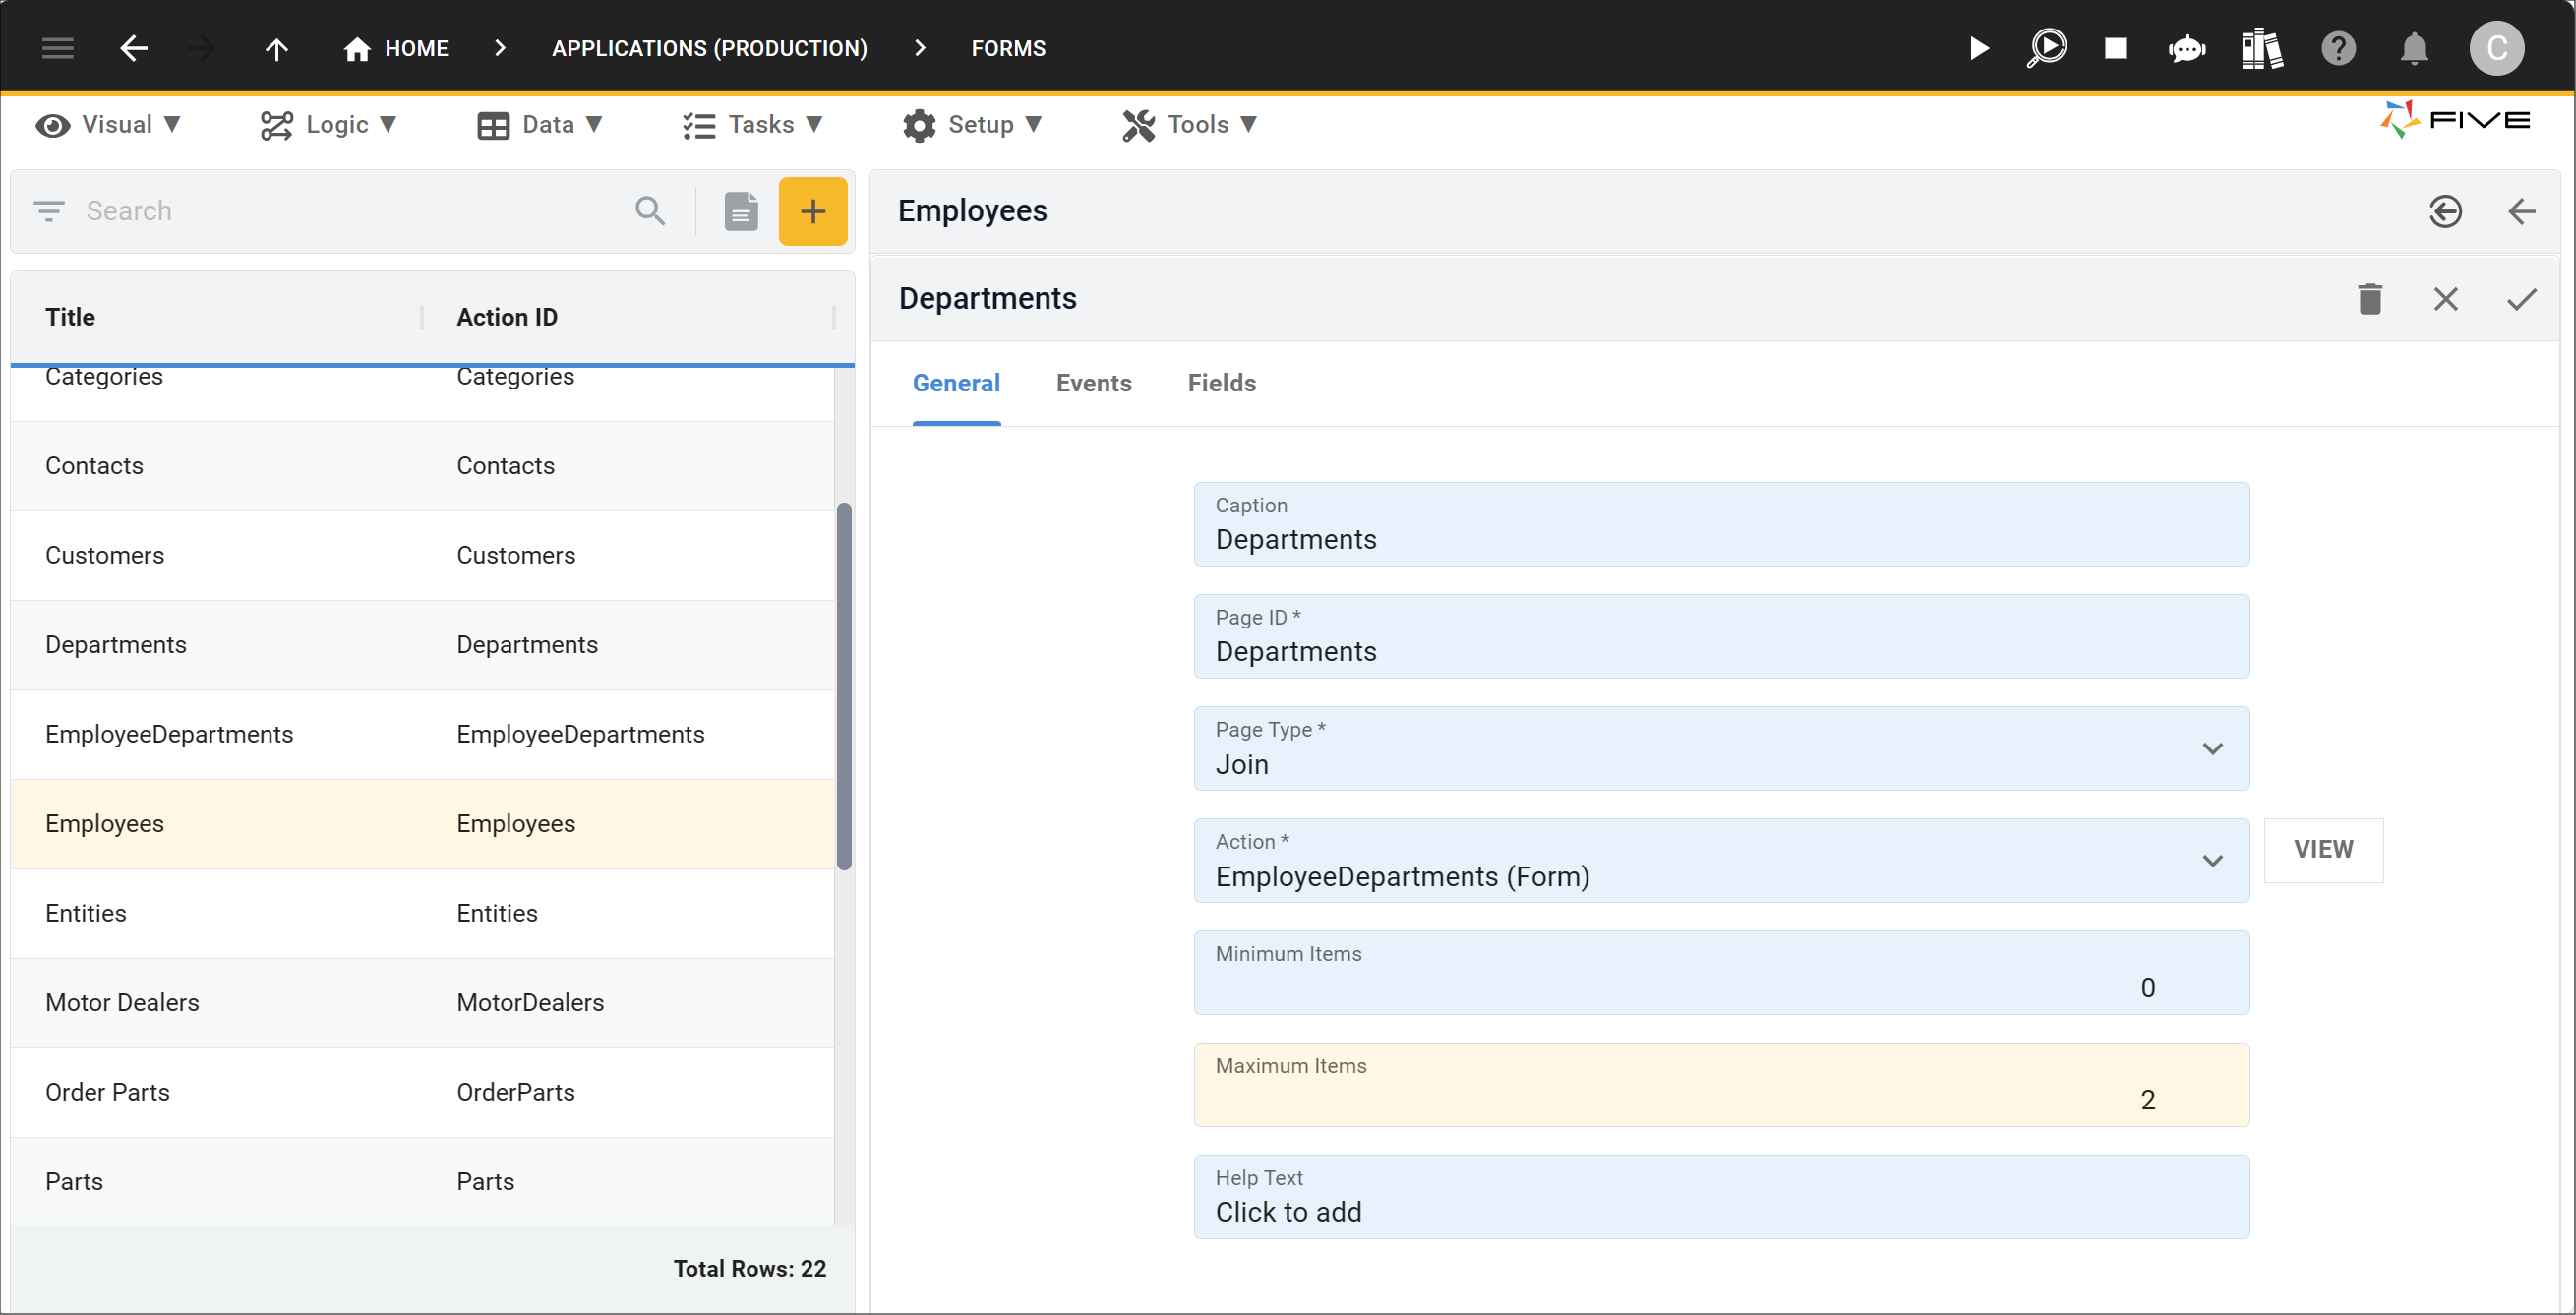The width and height of the screenshot is (2576, 1315).
Task: Stop the application with the stop icon
Action: point(2115,48)
